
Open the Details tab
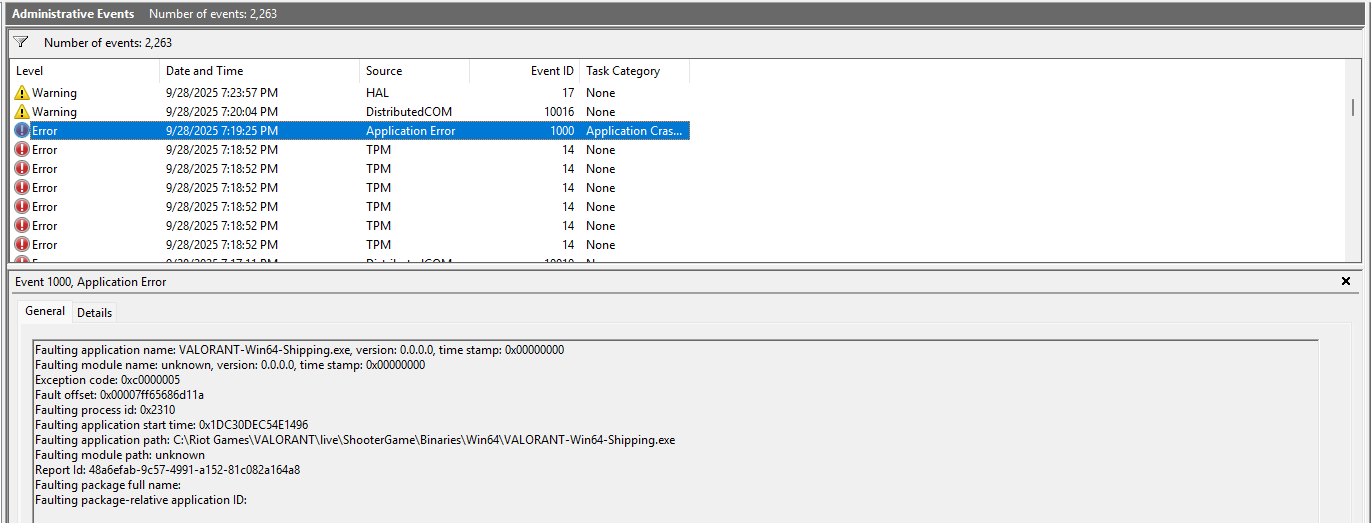click(x=95, y=312)
